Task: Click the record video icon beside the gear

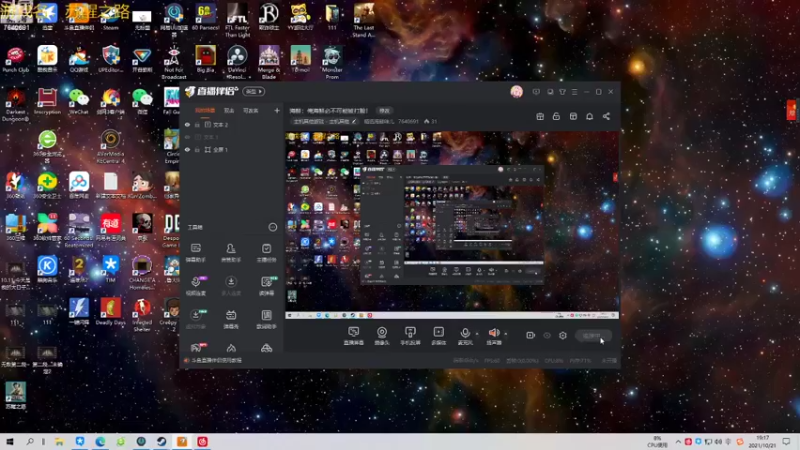Action: [x=530, y=335]
